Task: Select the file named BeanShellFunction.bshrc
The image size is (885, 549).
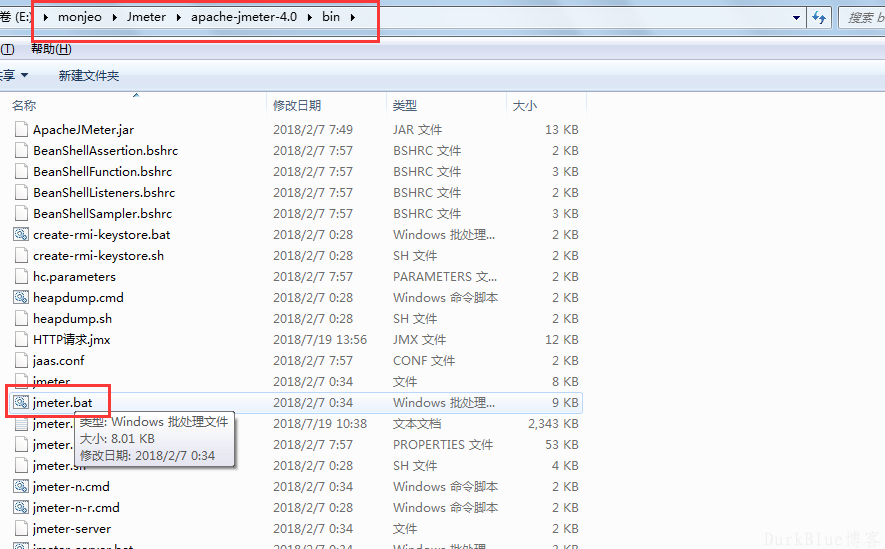Action: tap(103, 172)
